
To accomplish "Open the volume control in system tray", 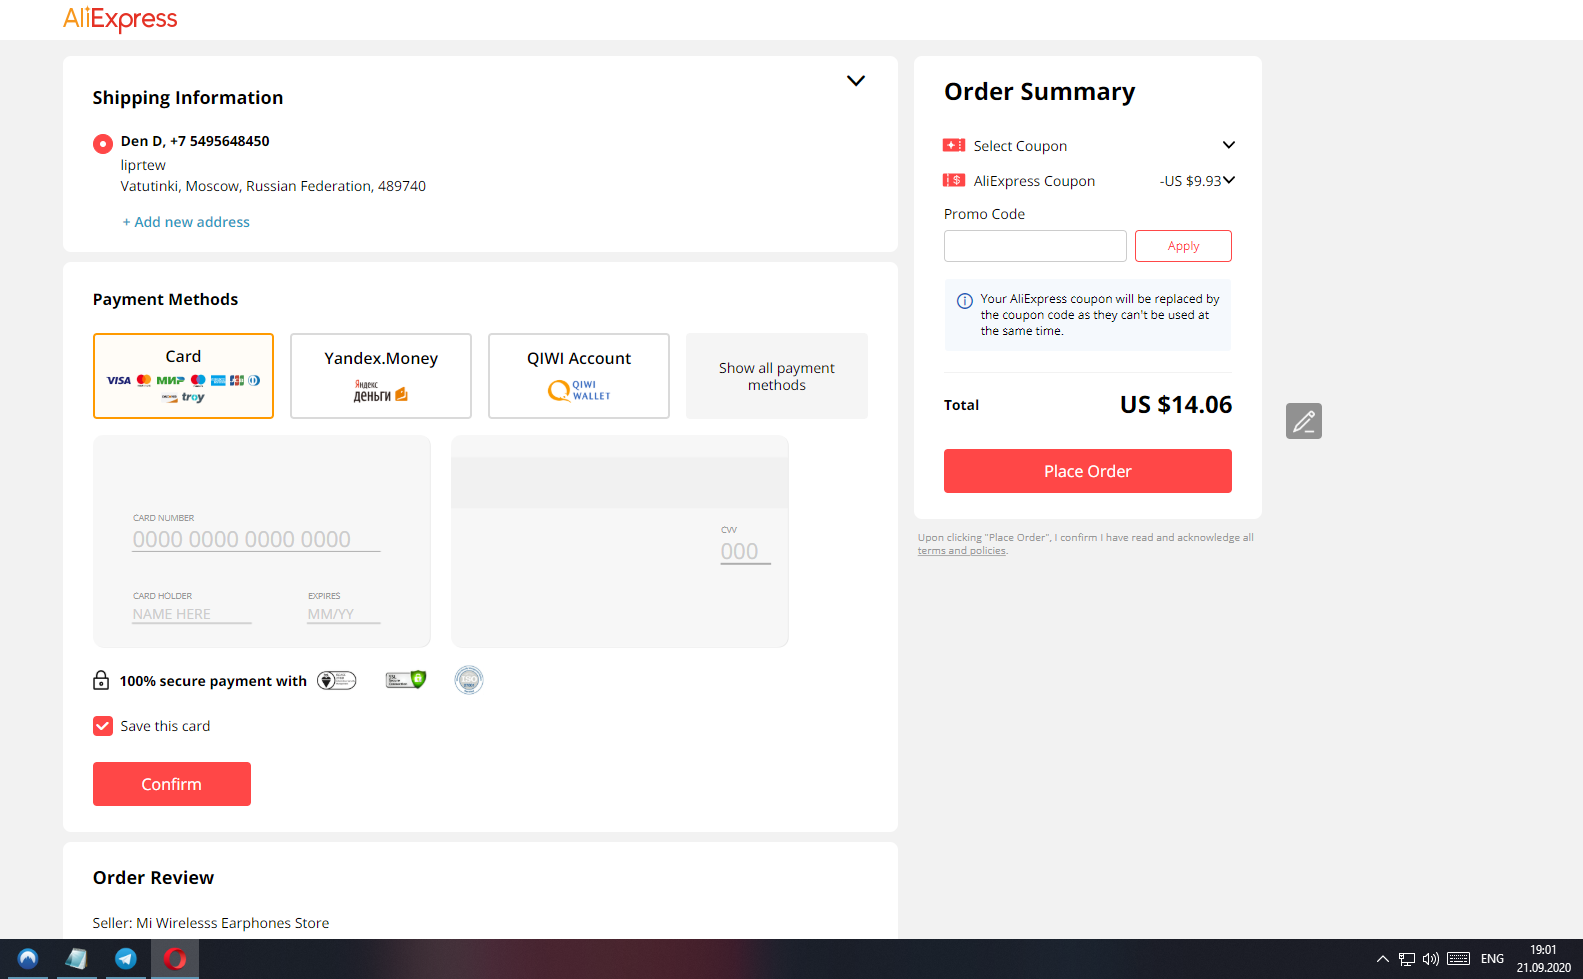I will pyautogui.click(x=1431, y=959).
